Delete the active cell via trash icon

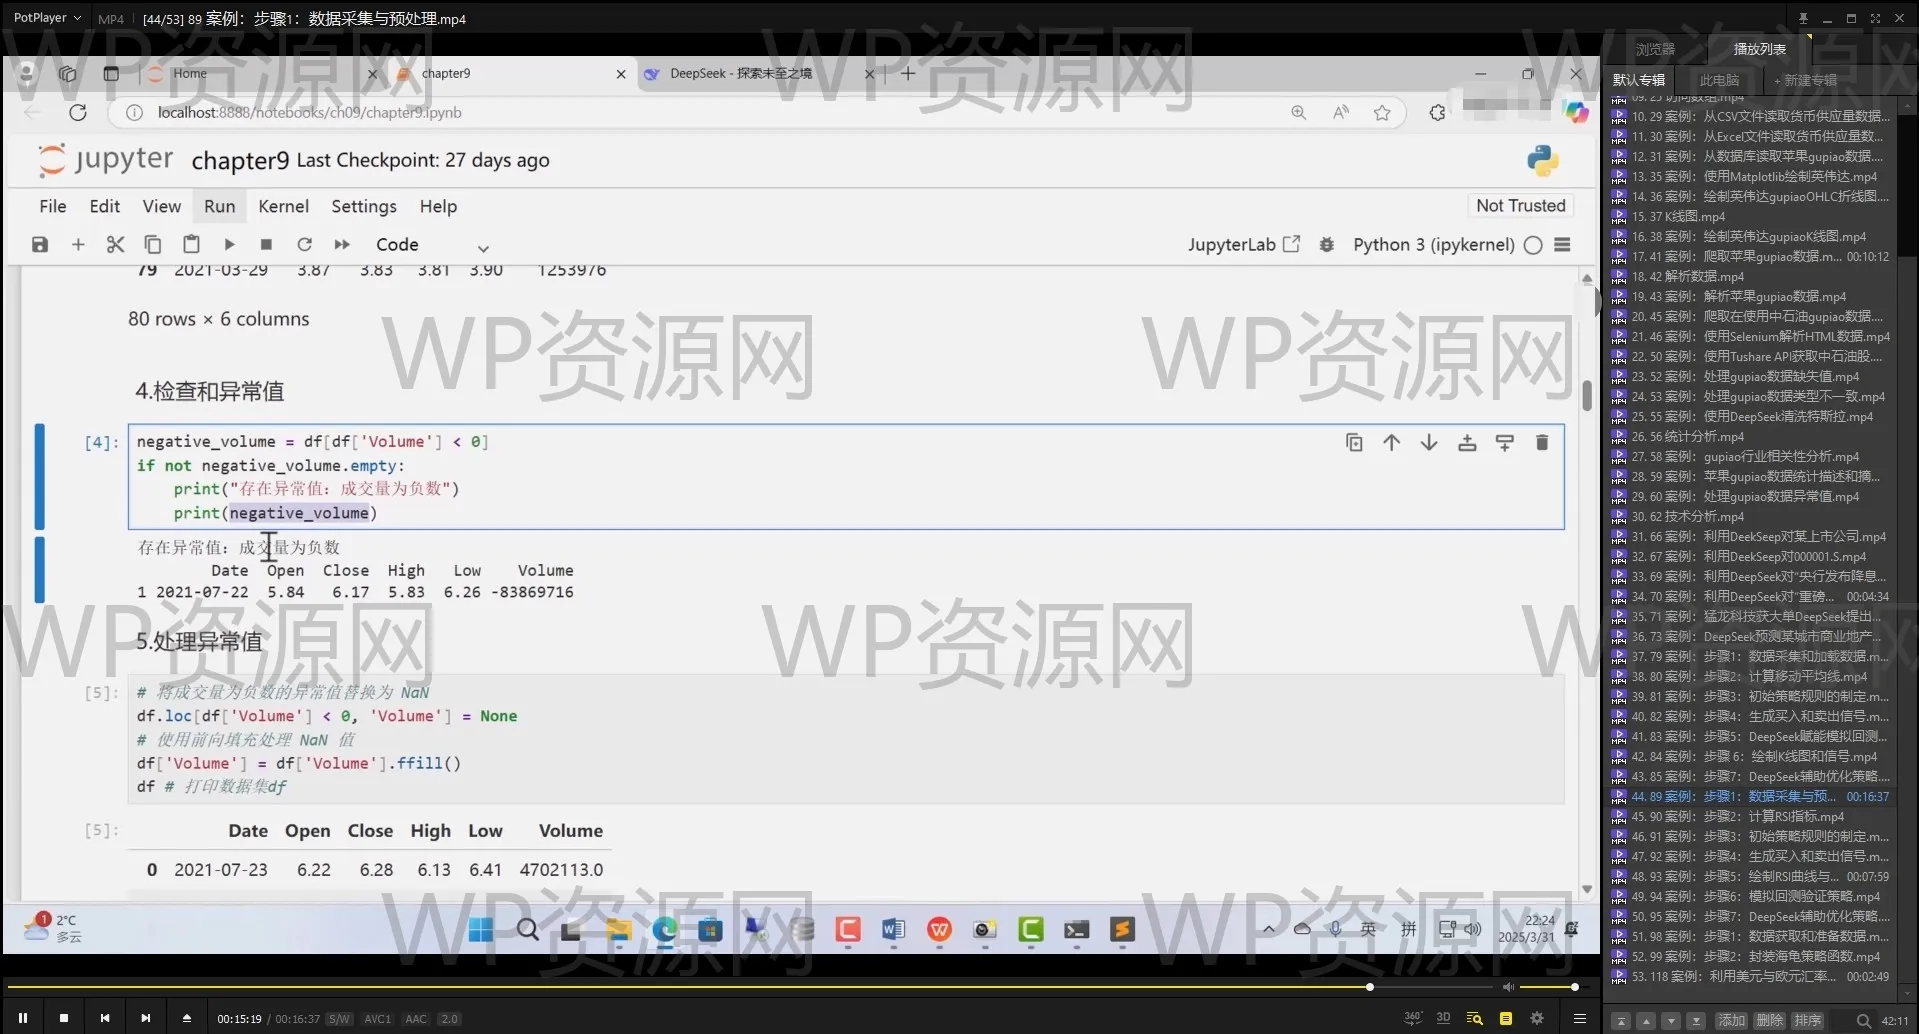point(1542,442)
